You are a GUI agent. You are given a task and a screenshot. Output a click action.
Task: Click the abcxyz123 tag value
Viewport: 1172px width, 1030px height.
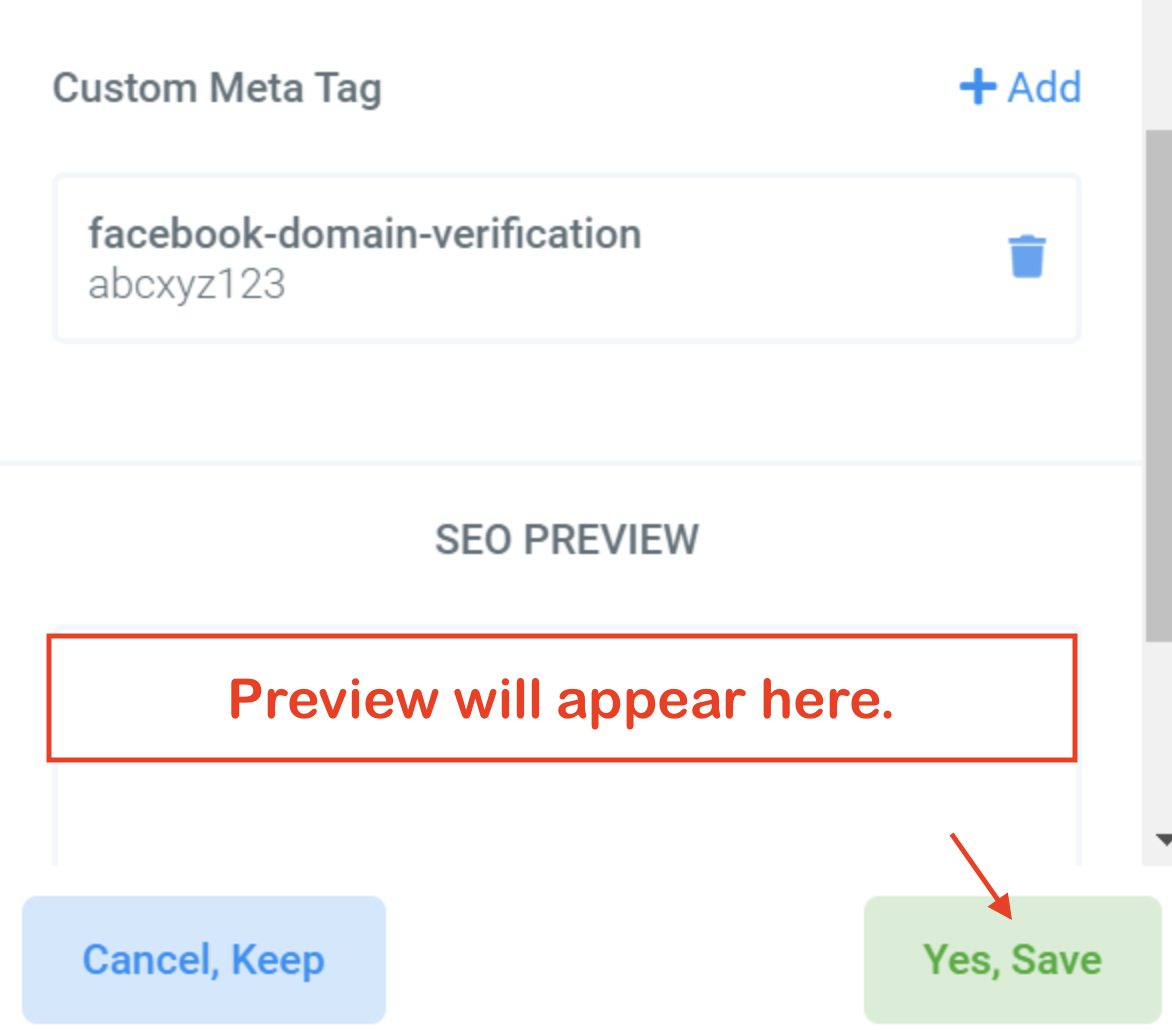pyautogui.click(x=187, y=285)
